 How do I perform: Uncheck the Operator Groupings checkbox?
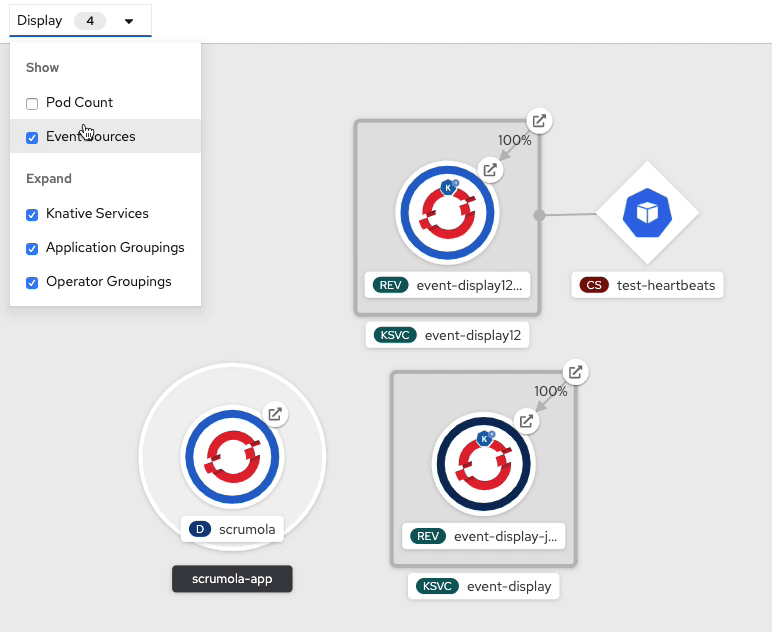[x=32, y=283]
